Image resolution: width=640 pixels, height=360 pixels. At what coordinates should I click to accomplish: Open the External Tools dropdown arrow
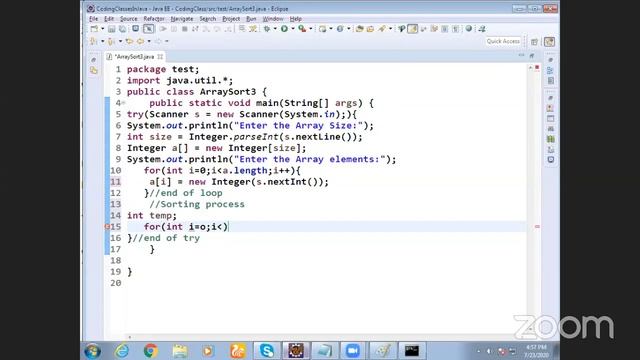click(311, 29)
